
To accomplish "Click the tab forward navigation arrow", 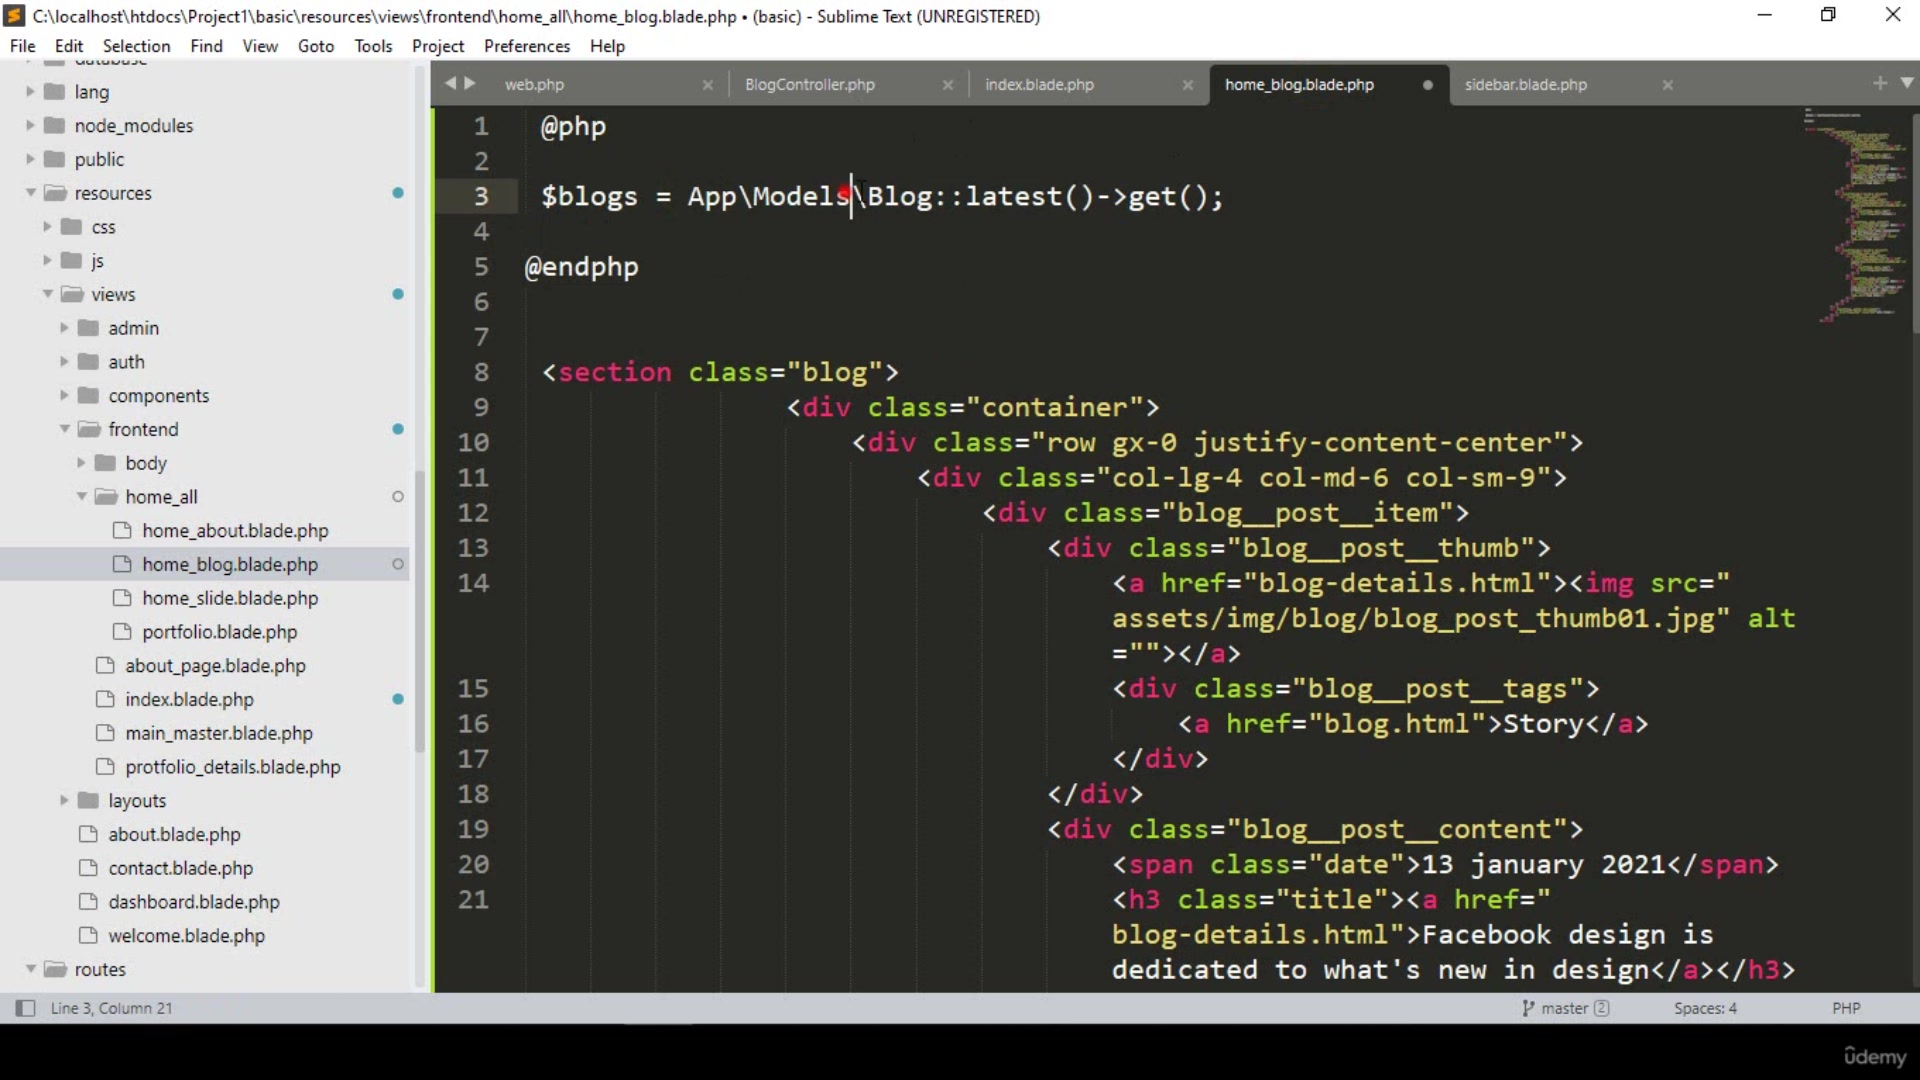I will [470, 83].
